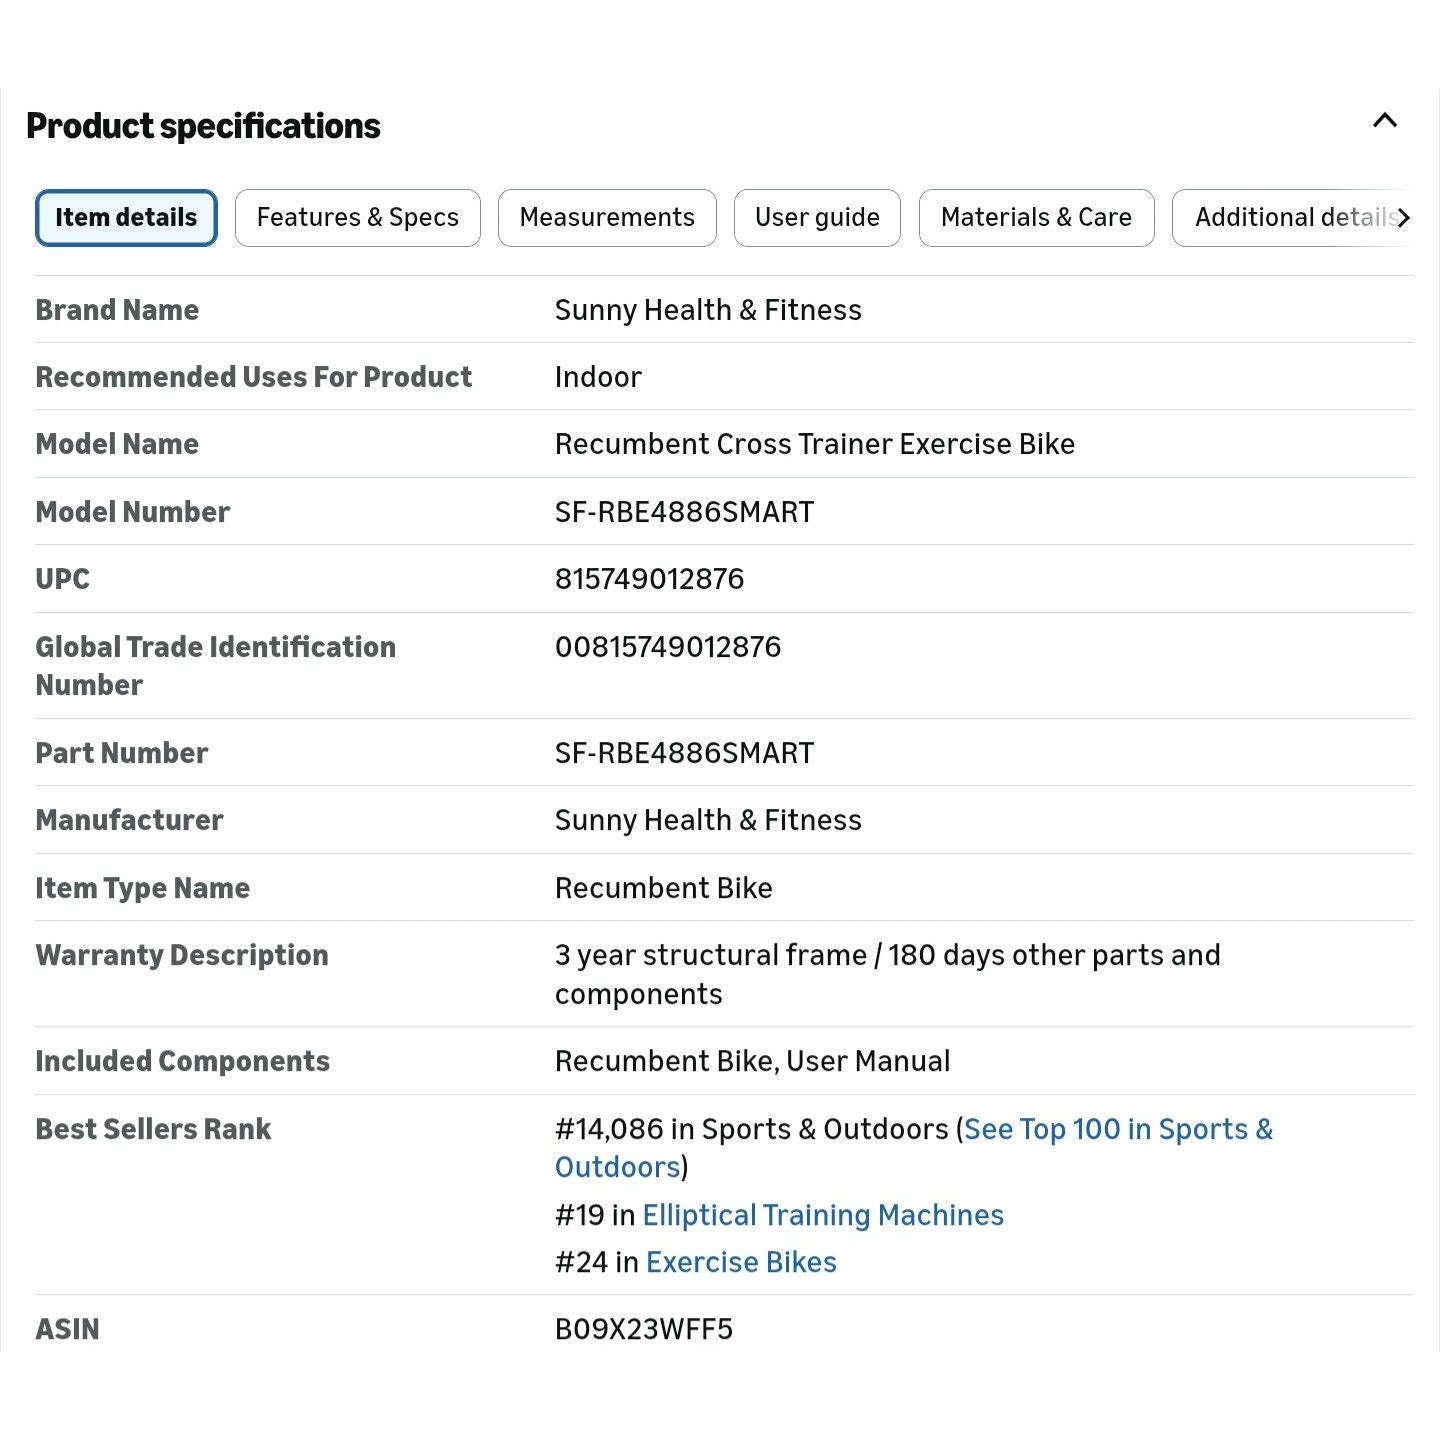Go to the User guide tab

[817, 217]
